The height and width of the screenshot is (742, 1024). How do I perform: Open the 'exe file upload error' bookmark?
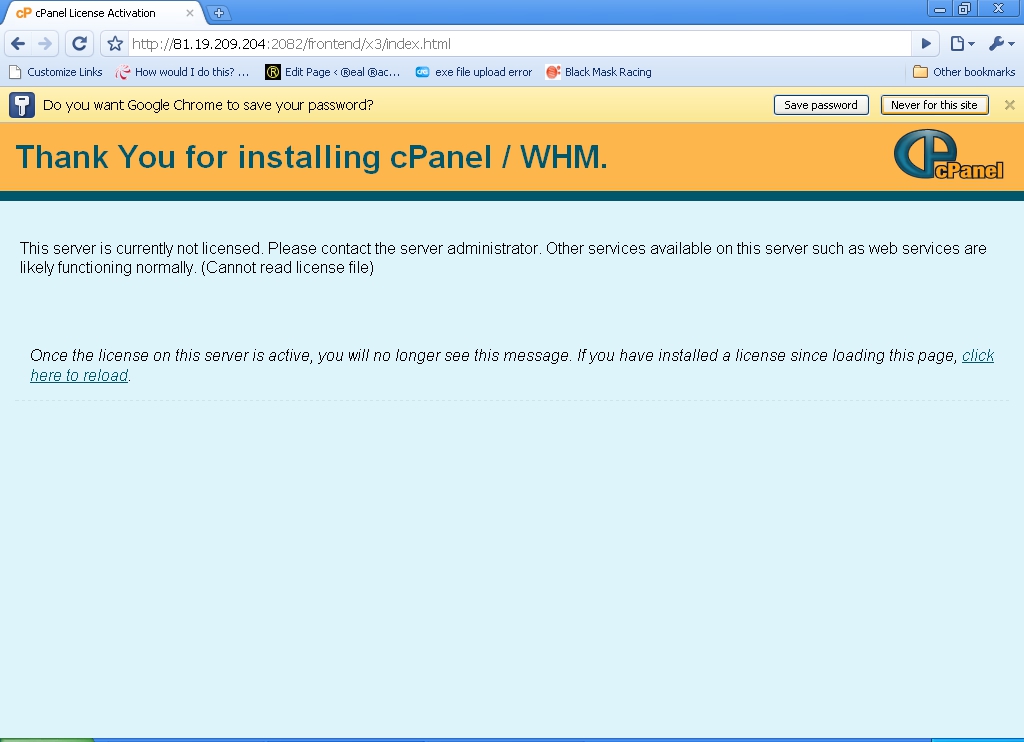pos(474,72)
